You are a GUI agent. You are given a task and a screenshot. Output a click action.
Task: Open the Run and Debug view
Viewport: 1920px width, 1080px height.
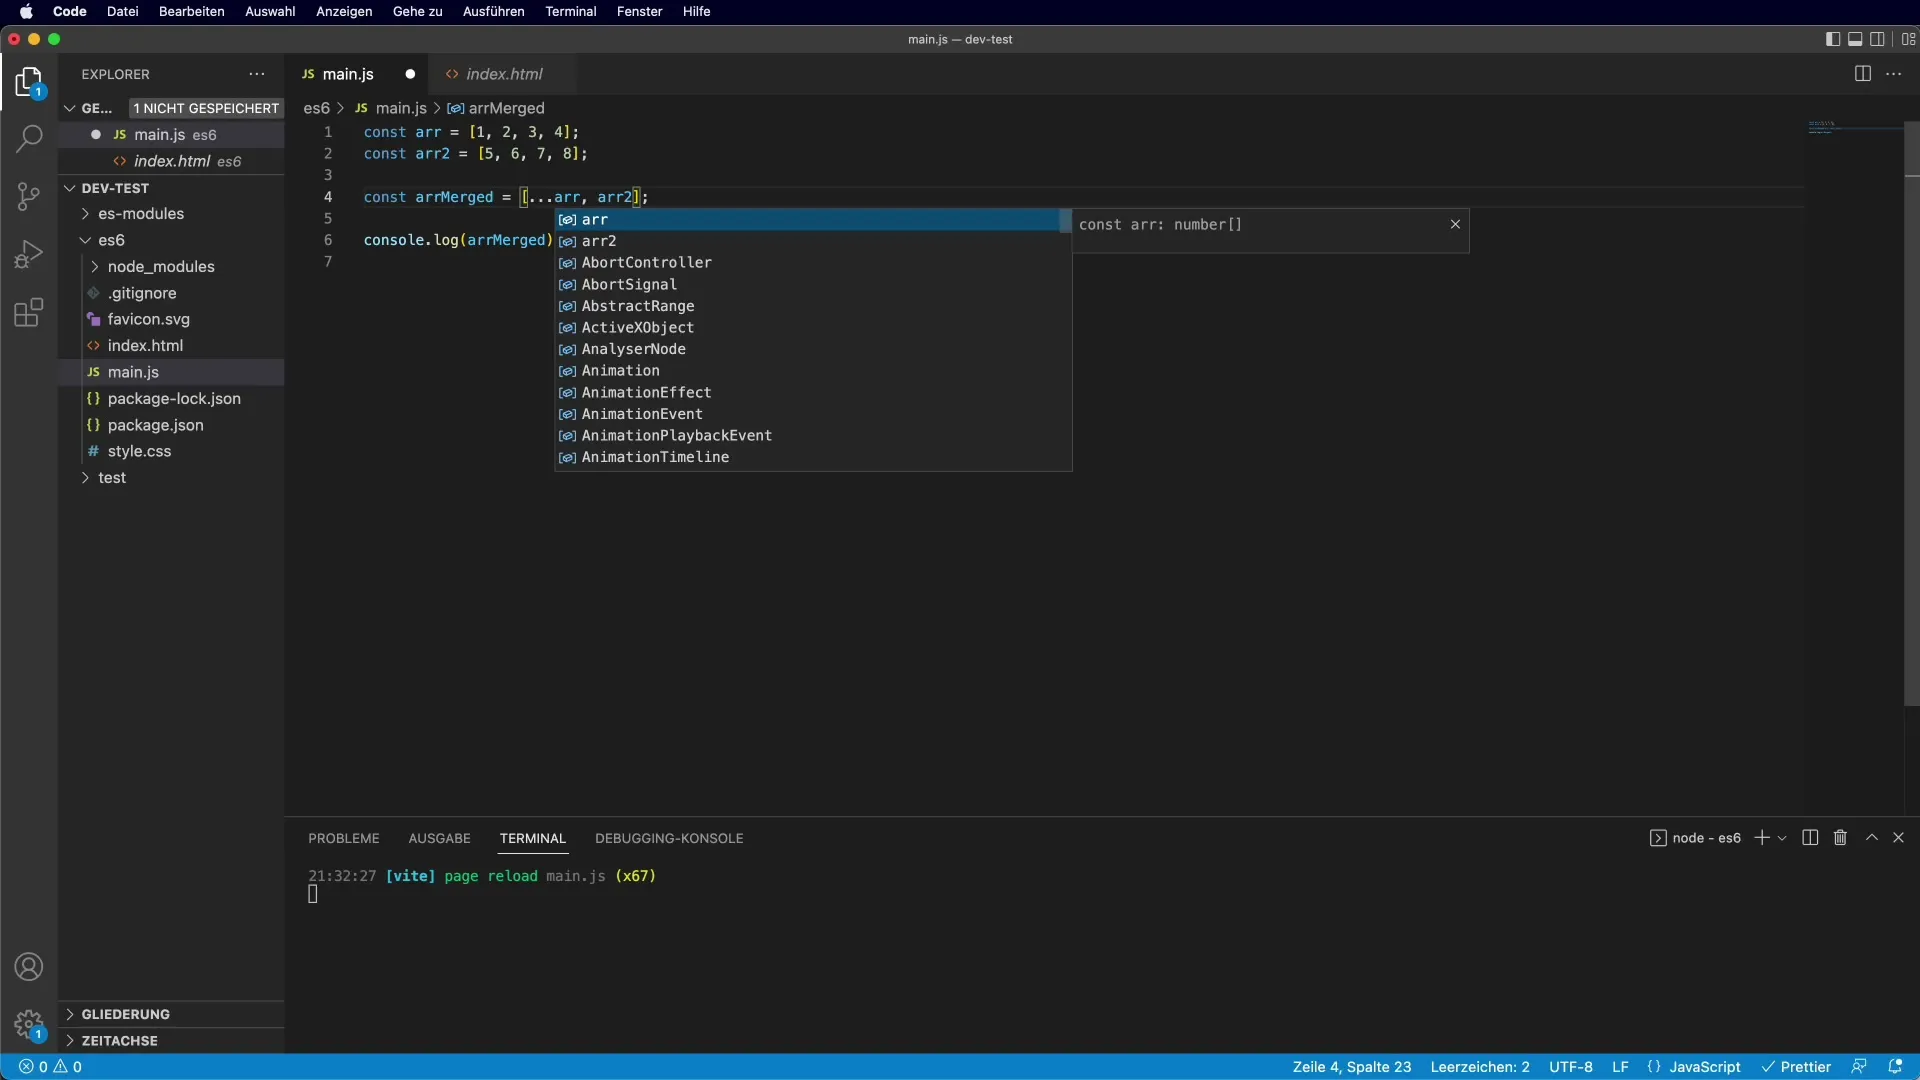tap(29, 254)
